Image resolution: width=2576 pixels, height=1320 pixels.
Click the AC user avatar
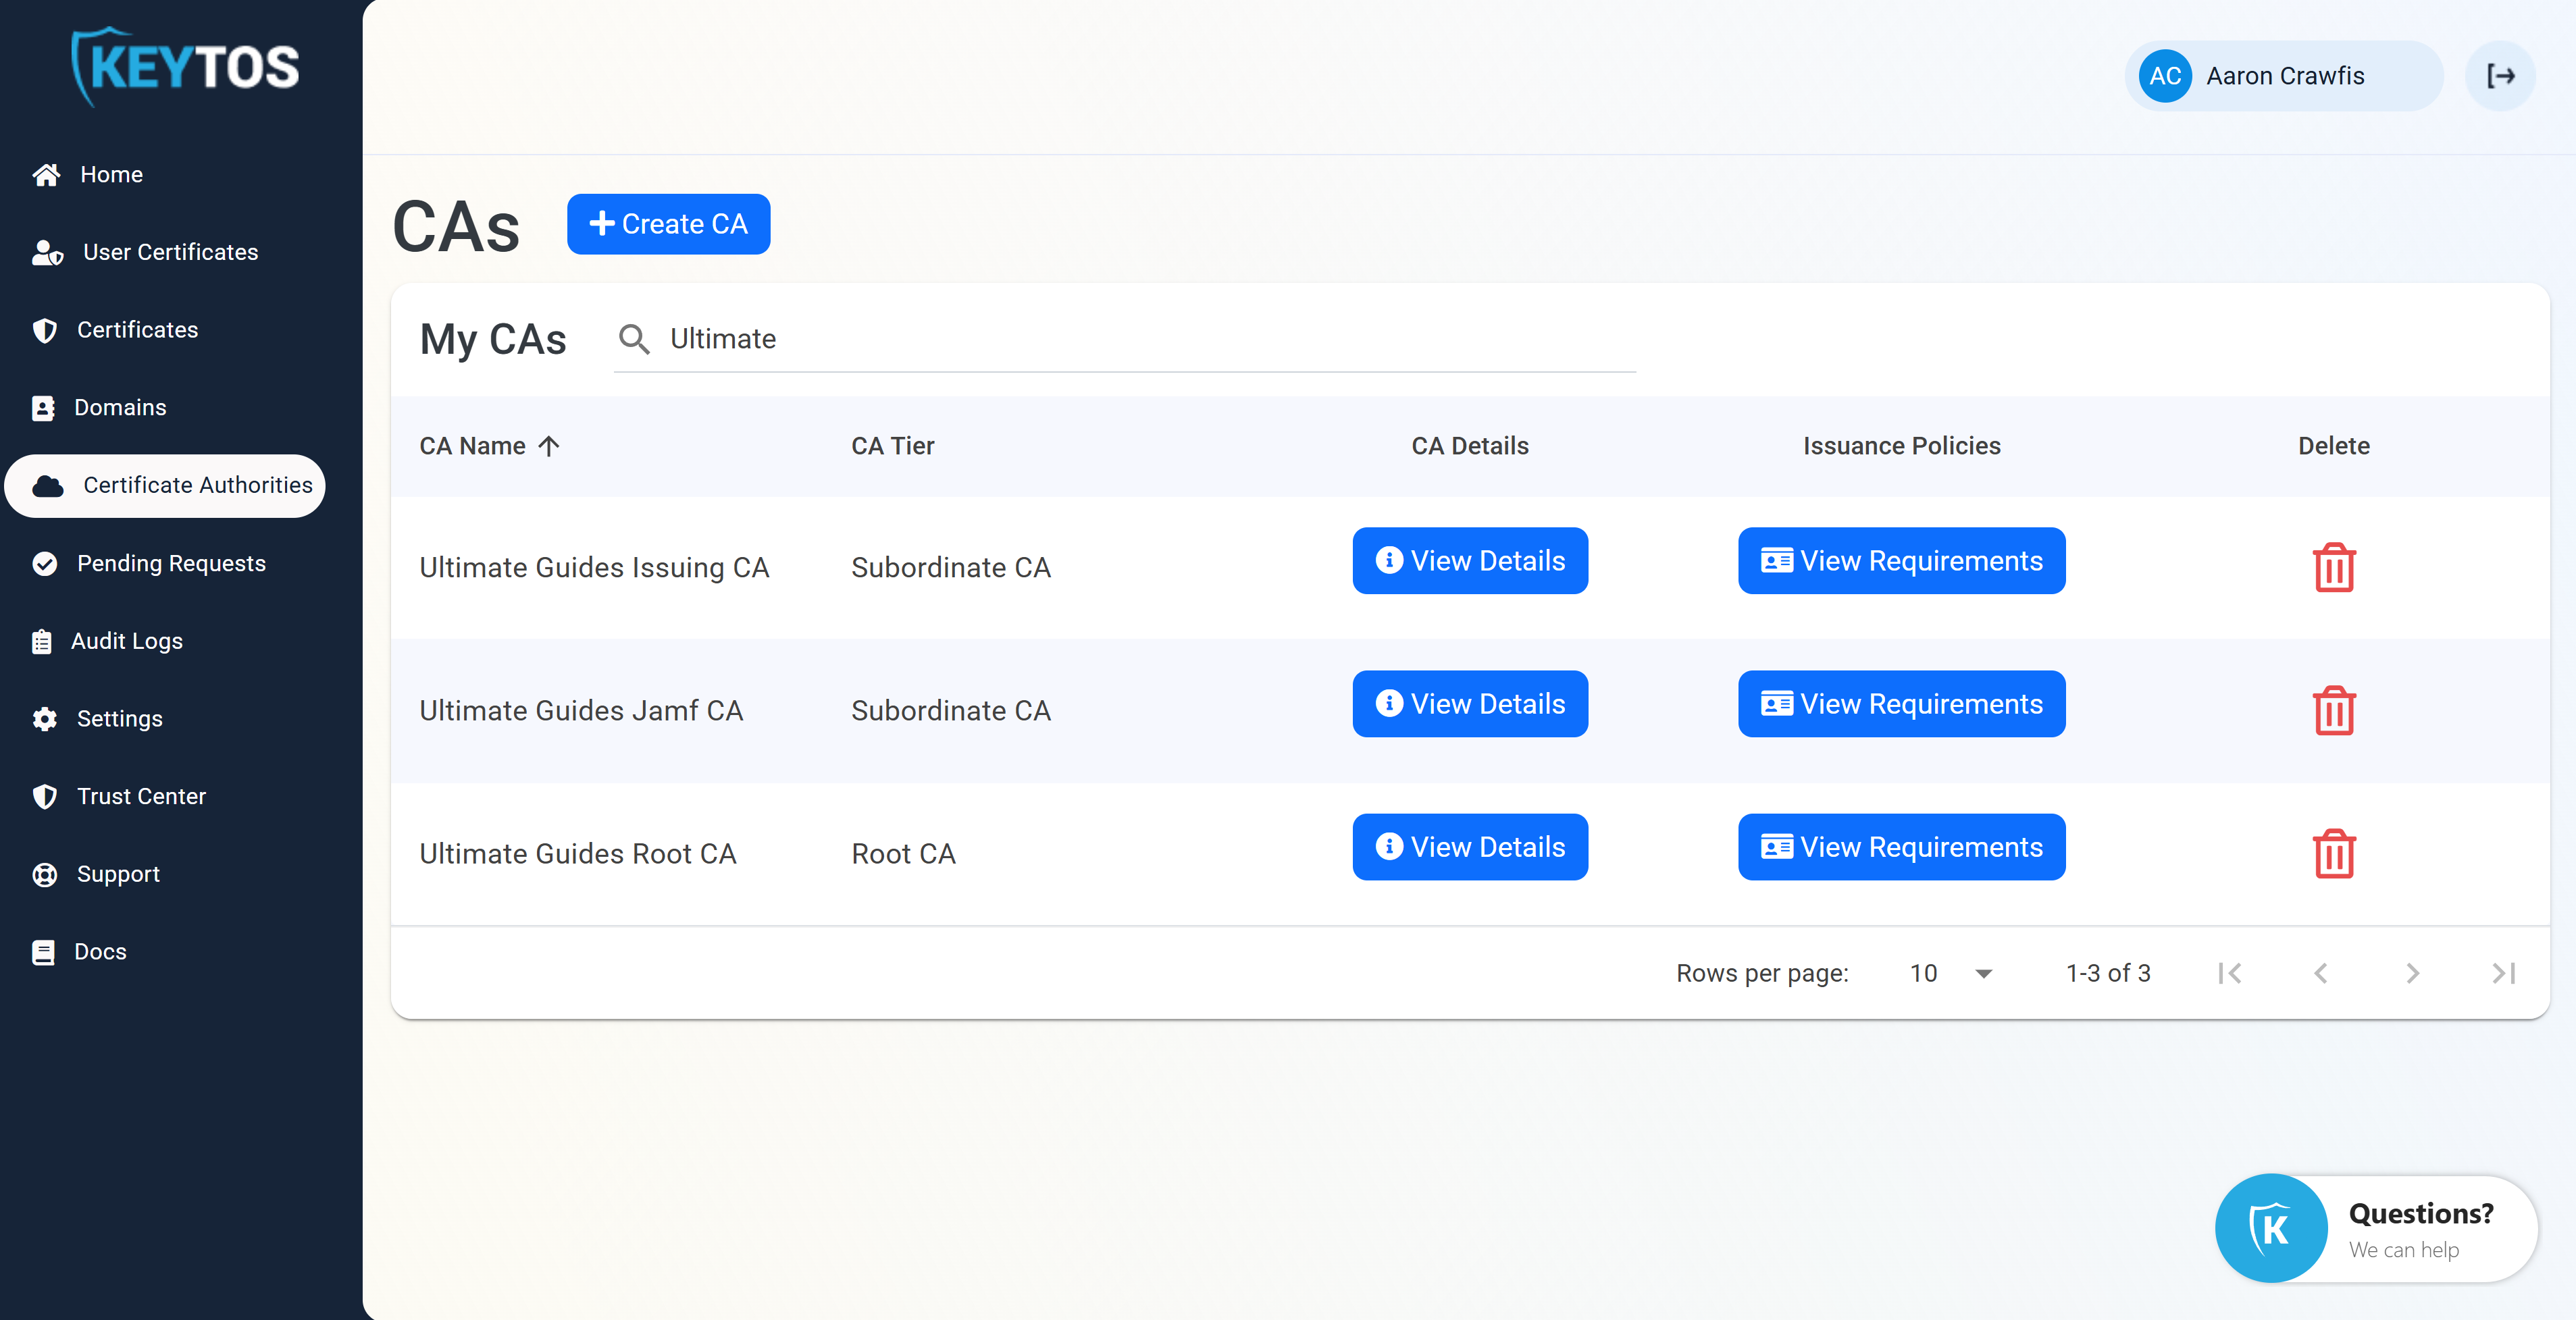(2165, 76)
